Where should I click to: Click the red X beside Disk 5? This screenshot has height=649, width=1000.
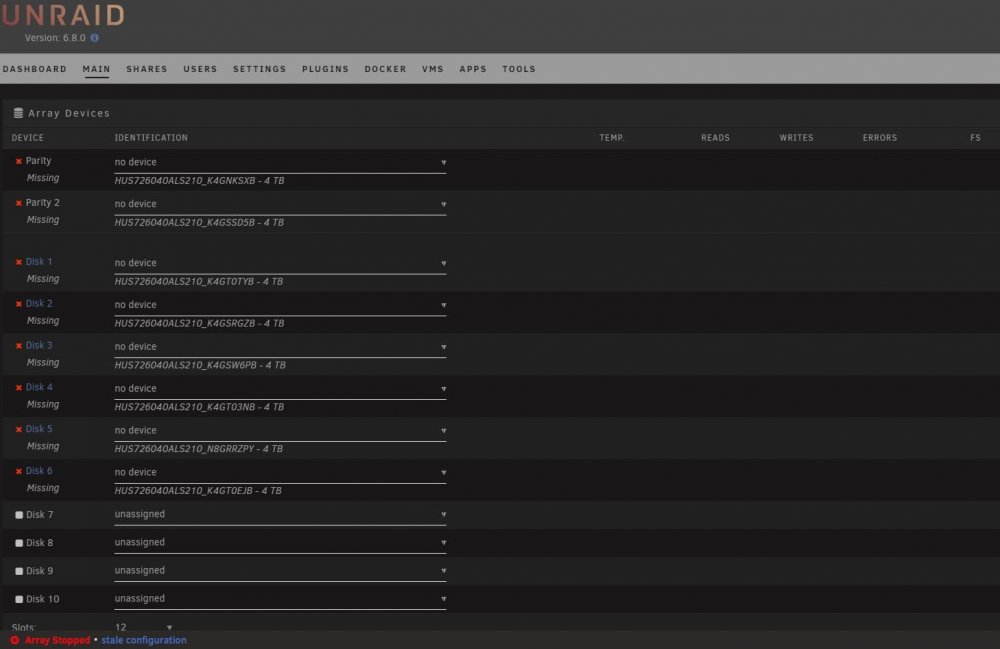18,430
